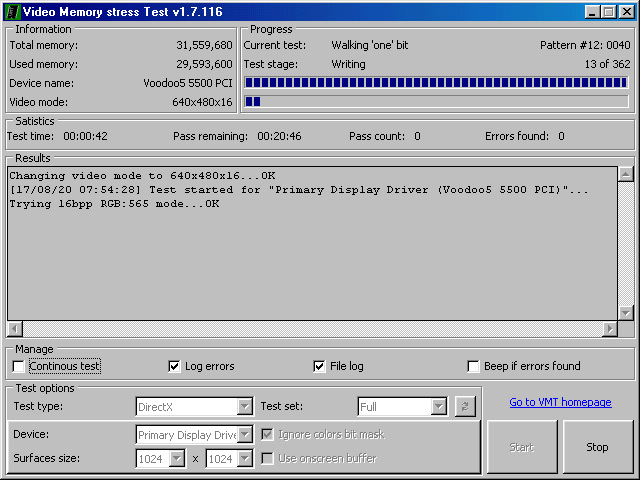This screenshot has height=480, width=640.
Task: Click the results scroll down arrow
Action: point(626,313)
